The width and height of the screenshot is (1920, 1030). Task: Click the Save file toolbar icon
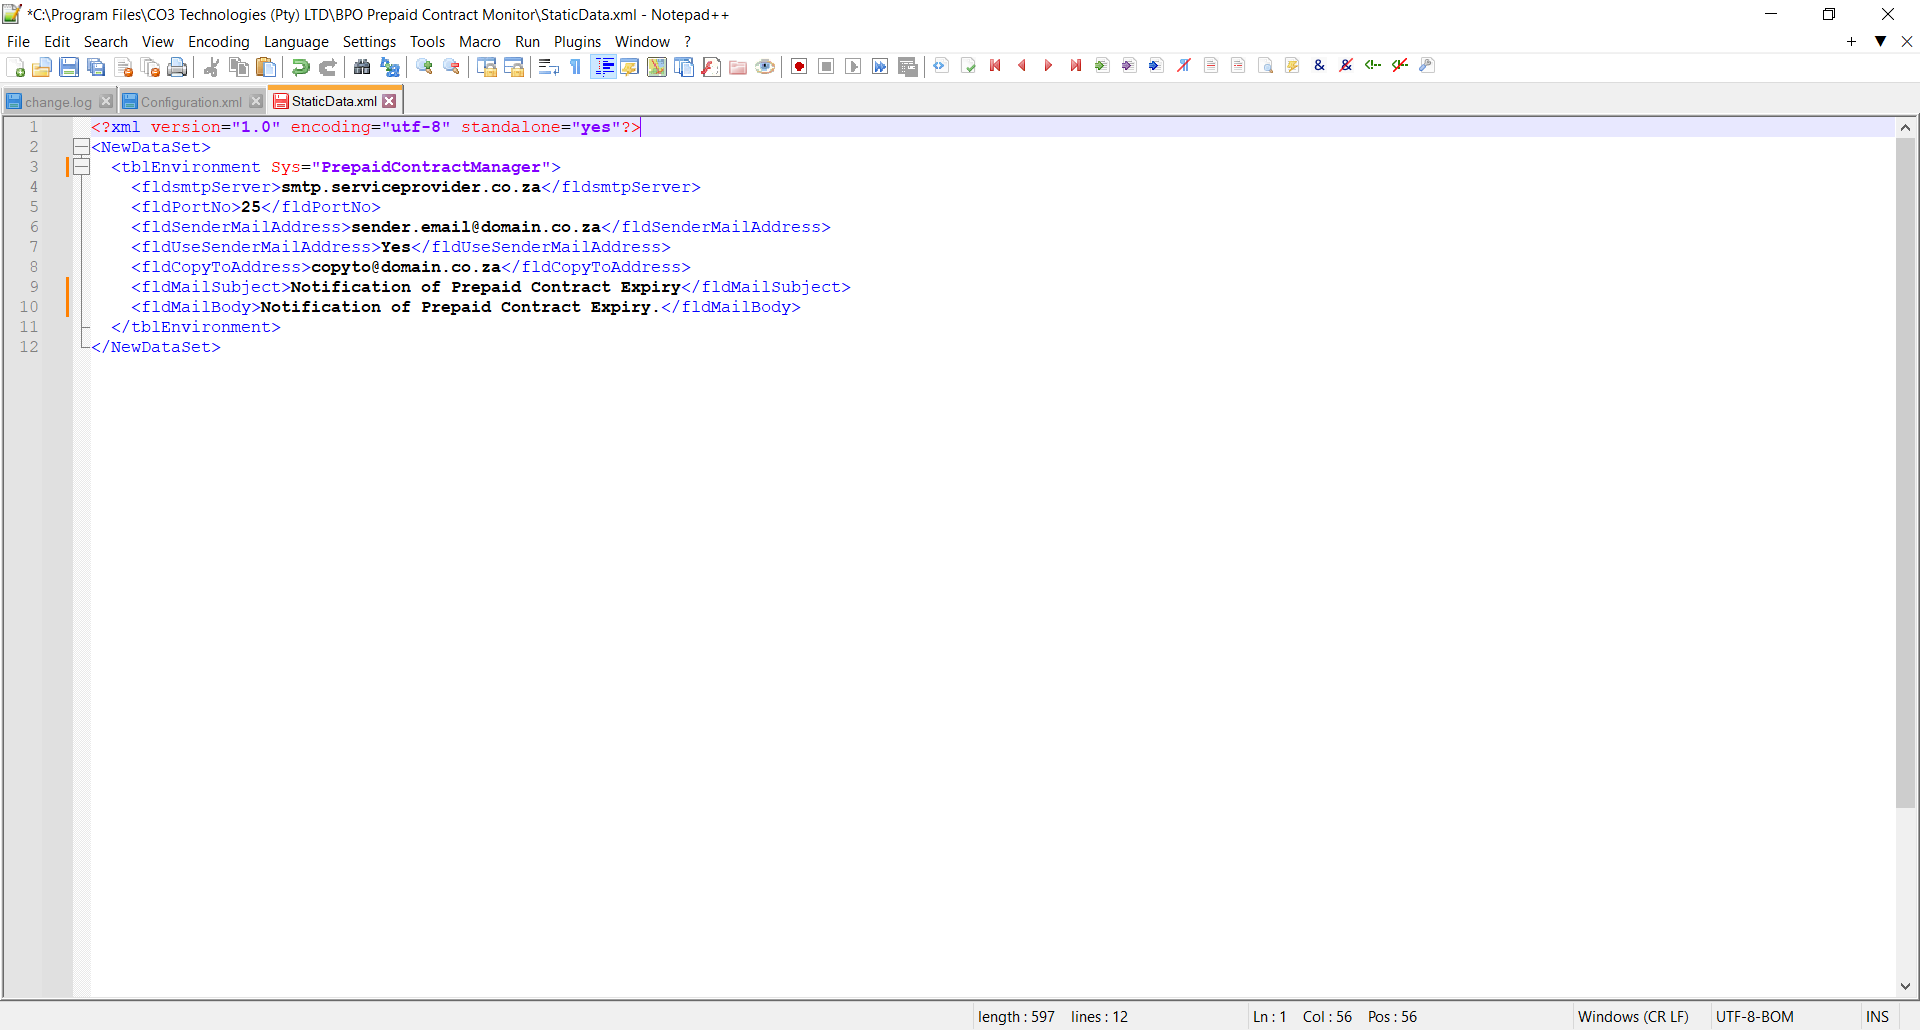[69, 67]
